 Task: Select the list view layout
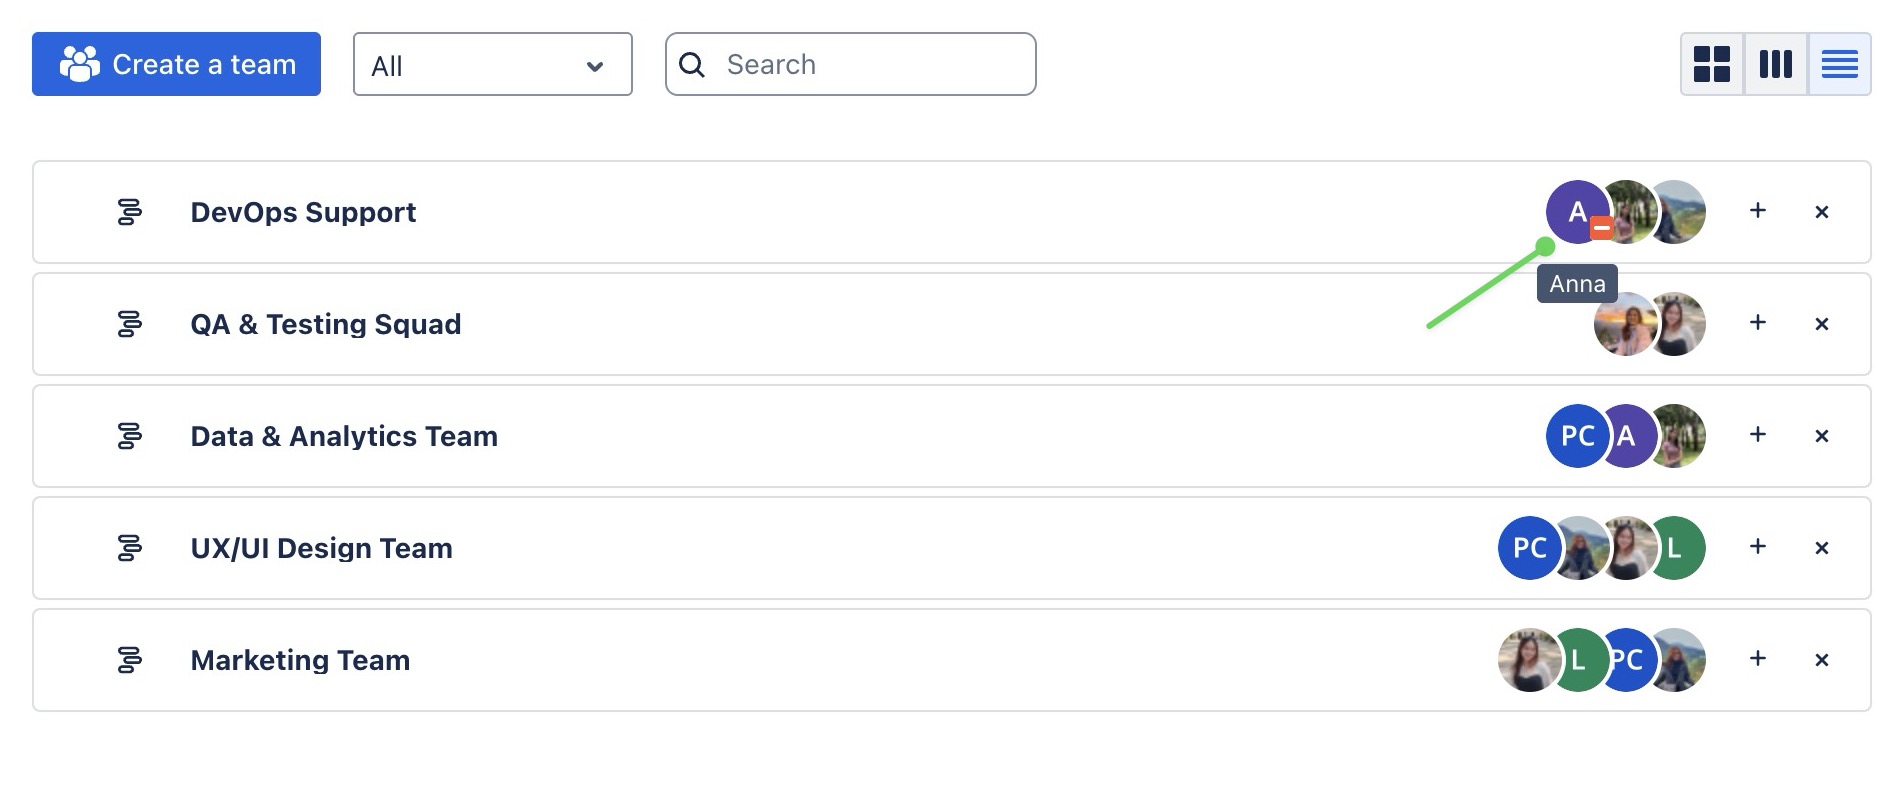1839,64
